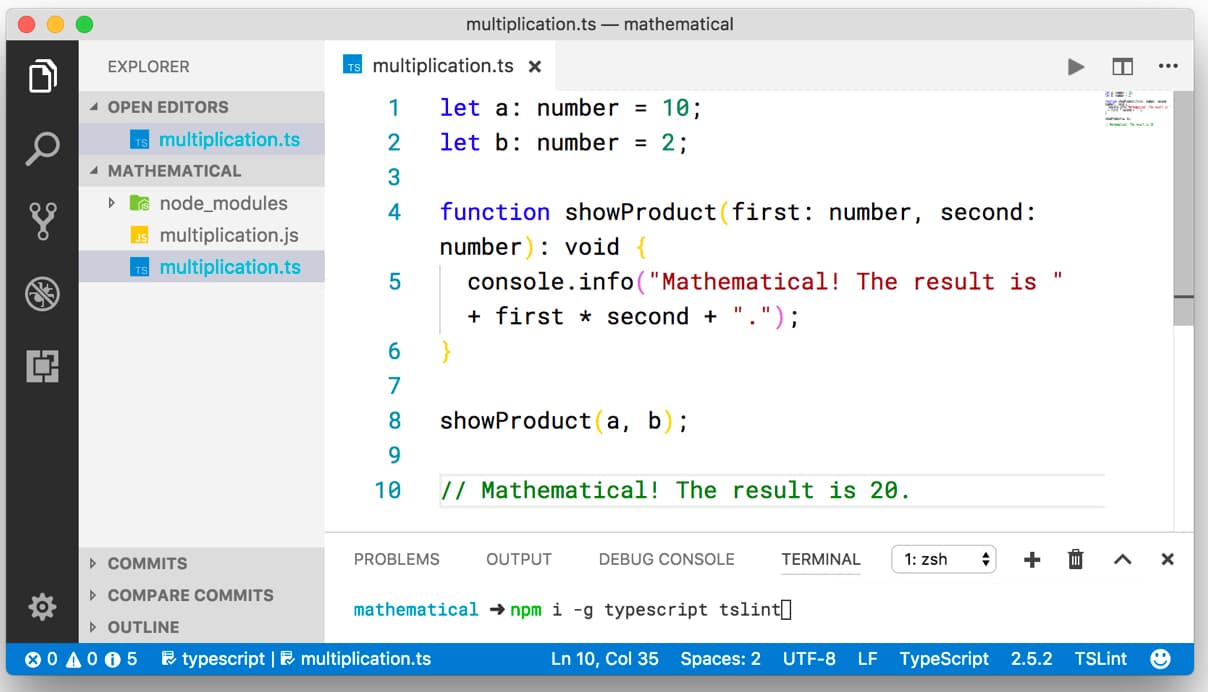Viewport: 1208px width, 692px height.
Task: Open the zsh terminal selector dropdown
Action: pos(944,560)
